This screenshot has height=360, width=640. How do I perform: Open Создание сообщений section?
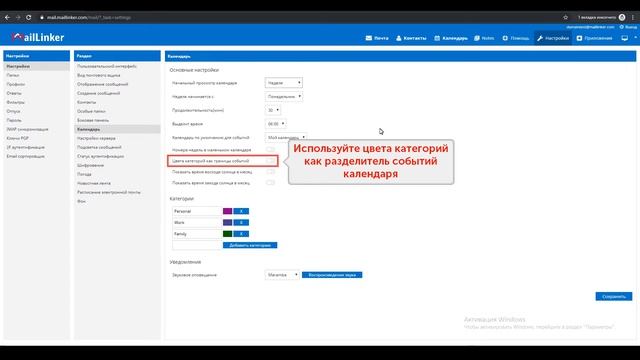(x=117, y=93)
